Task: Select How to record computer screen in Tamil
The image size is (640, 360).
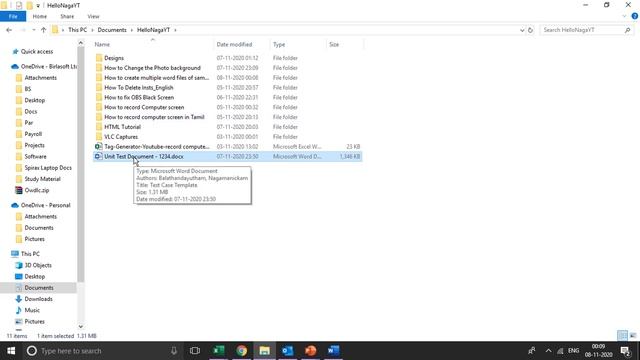Action: tap(154, 117)
